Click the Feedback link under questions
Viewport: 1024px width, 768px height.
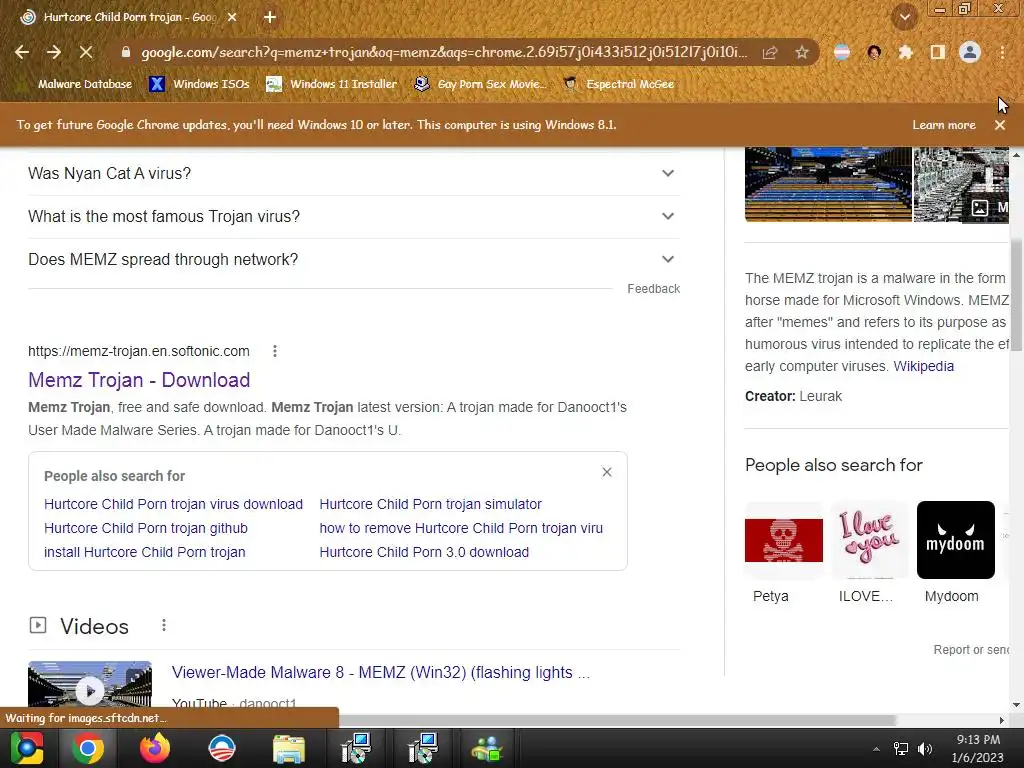pos(654,289)
